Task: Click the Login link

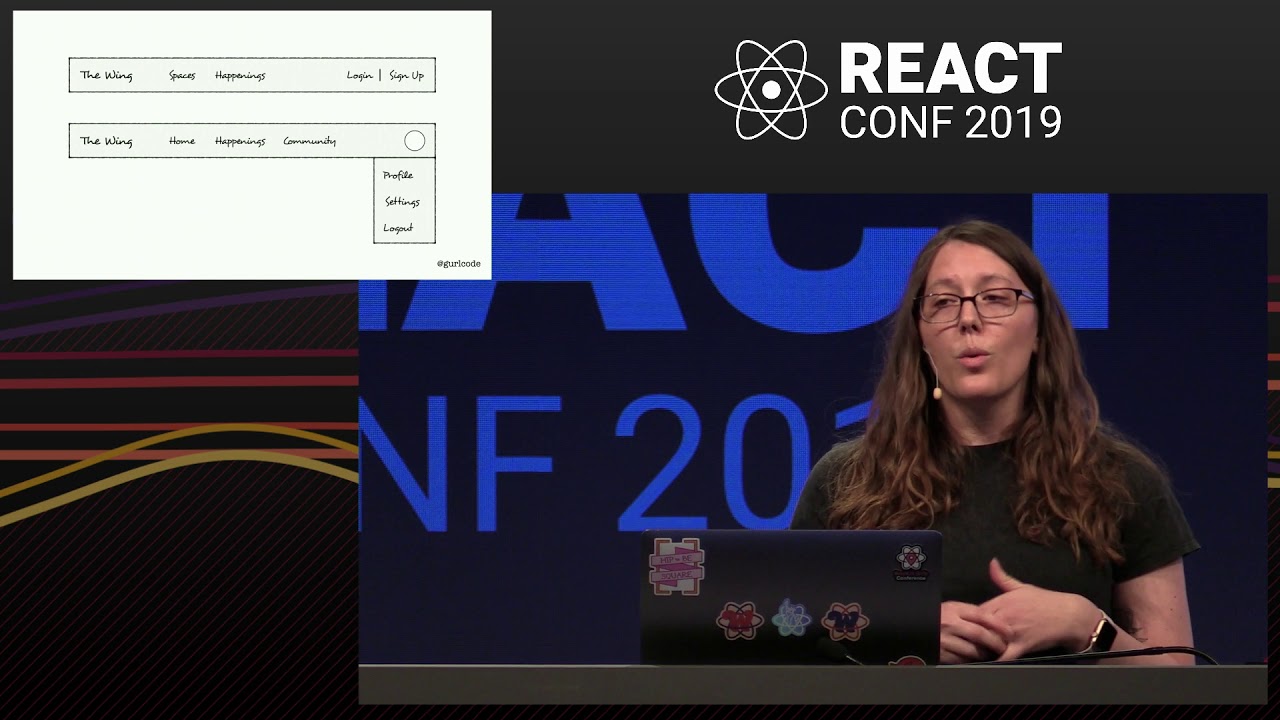Action: (358, 74)
